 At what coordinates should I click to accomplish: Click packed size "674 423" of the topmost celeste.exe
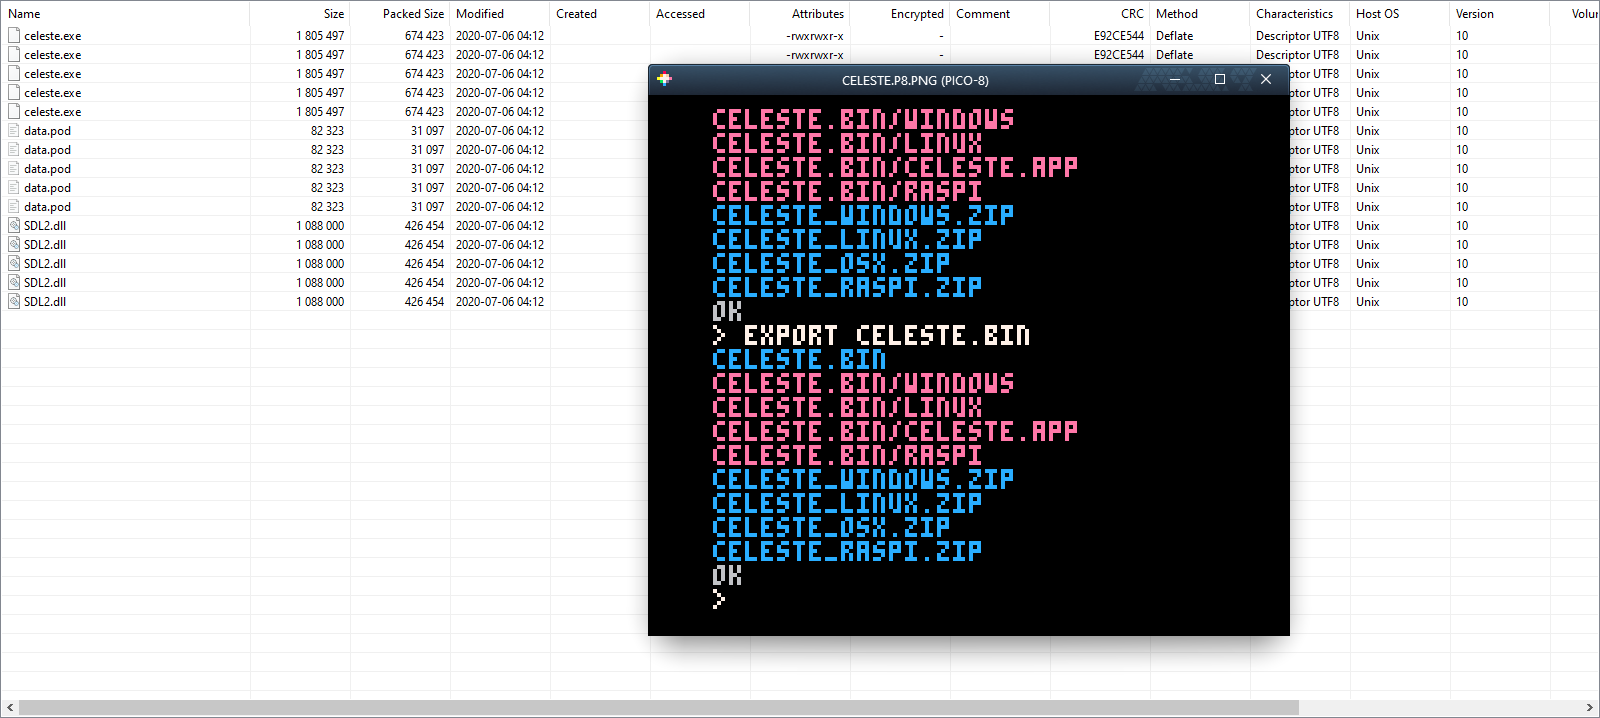(424, 36)
